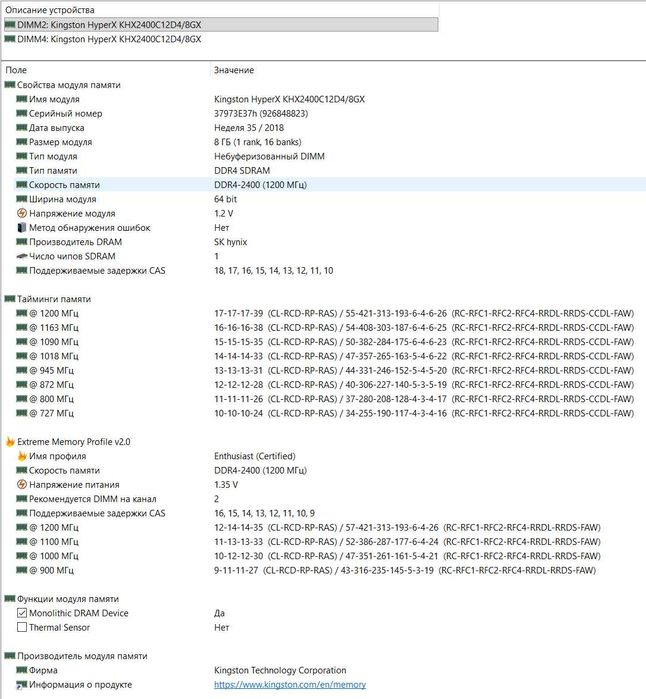Select DIMM2 Kingston HyperX device row
Screen dimensions: 646x699
220,25
